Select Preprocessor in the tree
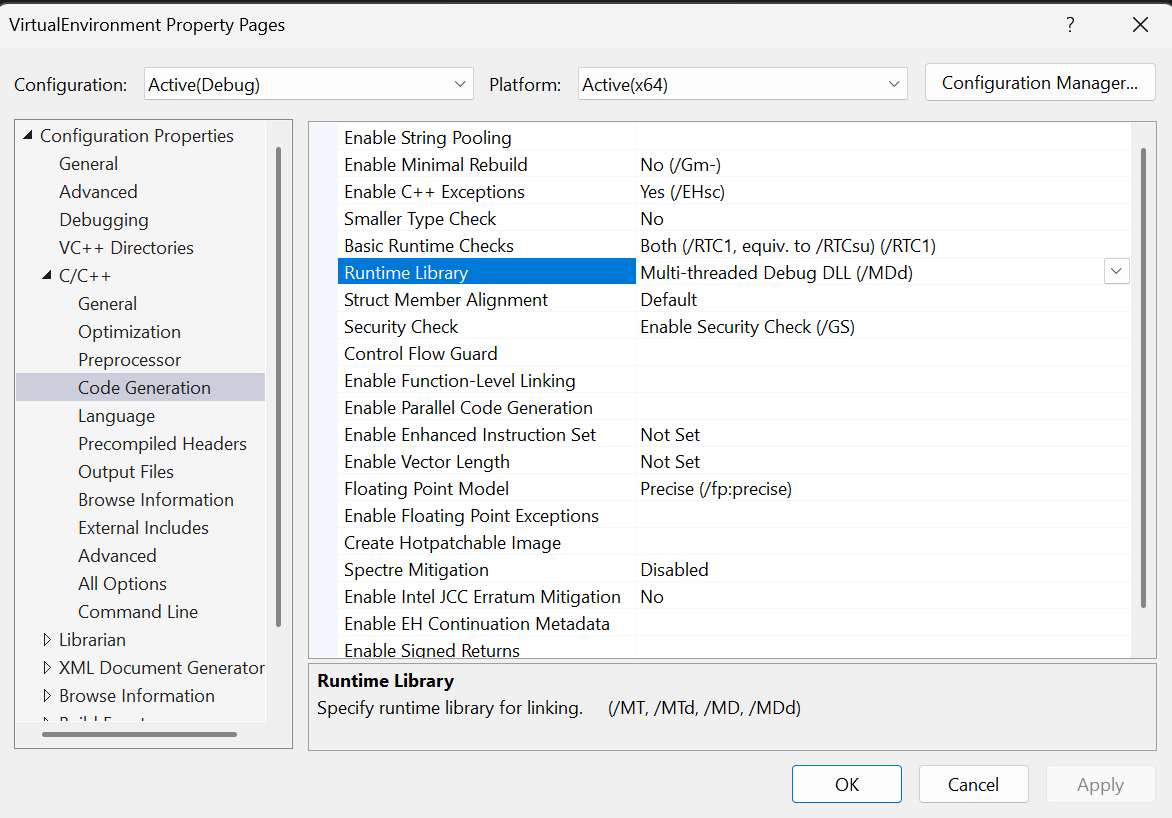 [x=129, y=360]
